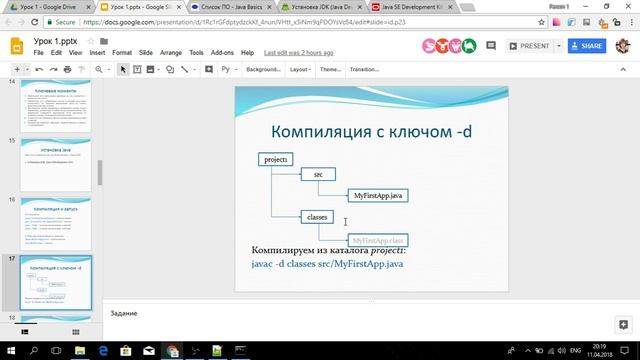Open the line type dropdown arrow

194,70
